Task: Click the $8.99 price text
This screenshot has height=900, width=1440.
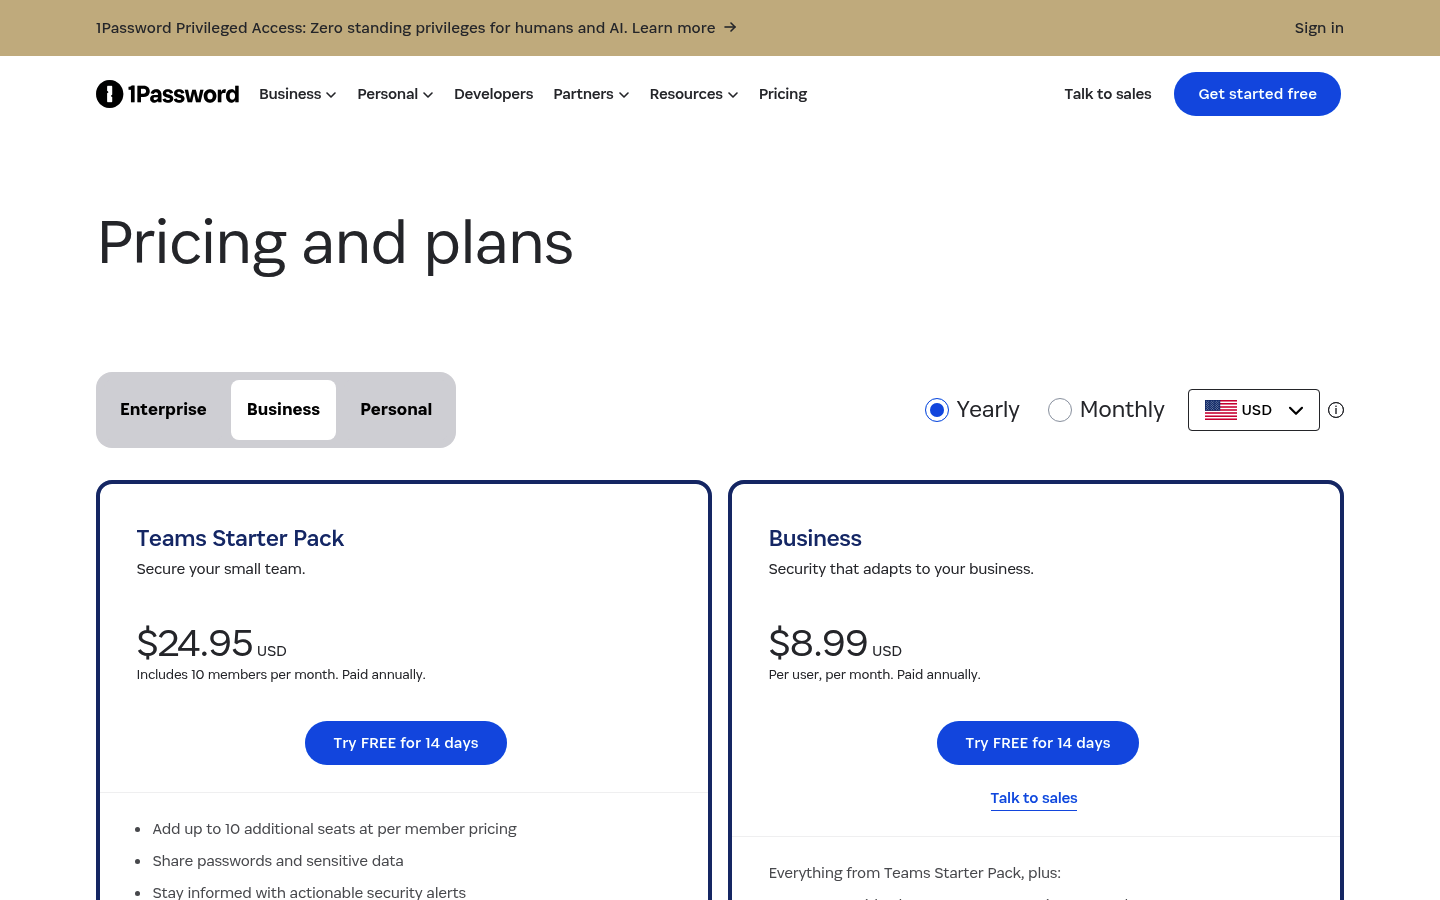Action: tap(818, 642)
